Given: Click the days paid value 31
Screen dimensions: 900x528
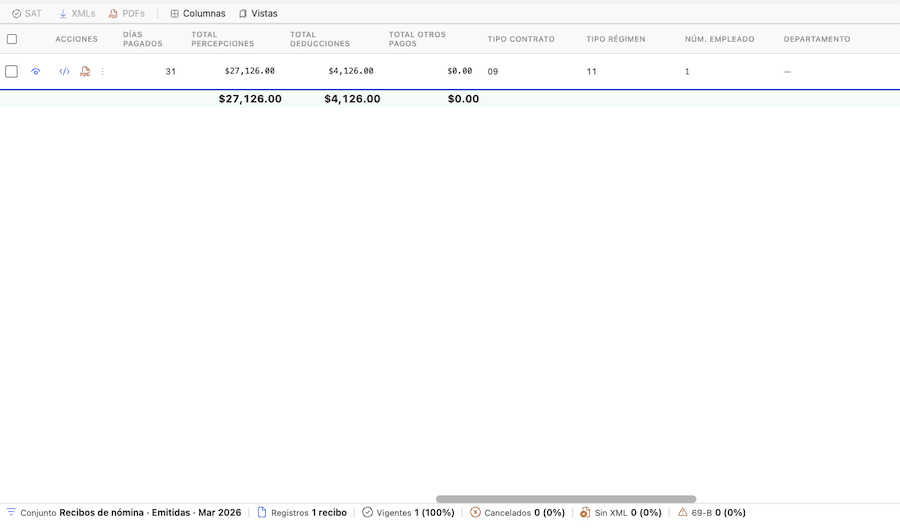Looking at the screenshot, I should tap(170, 72).
